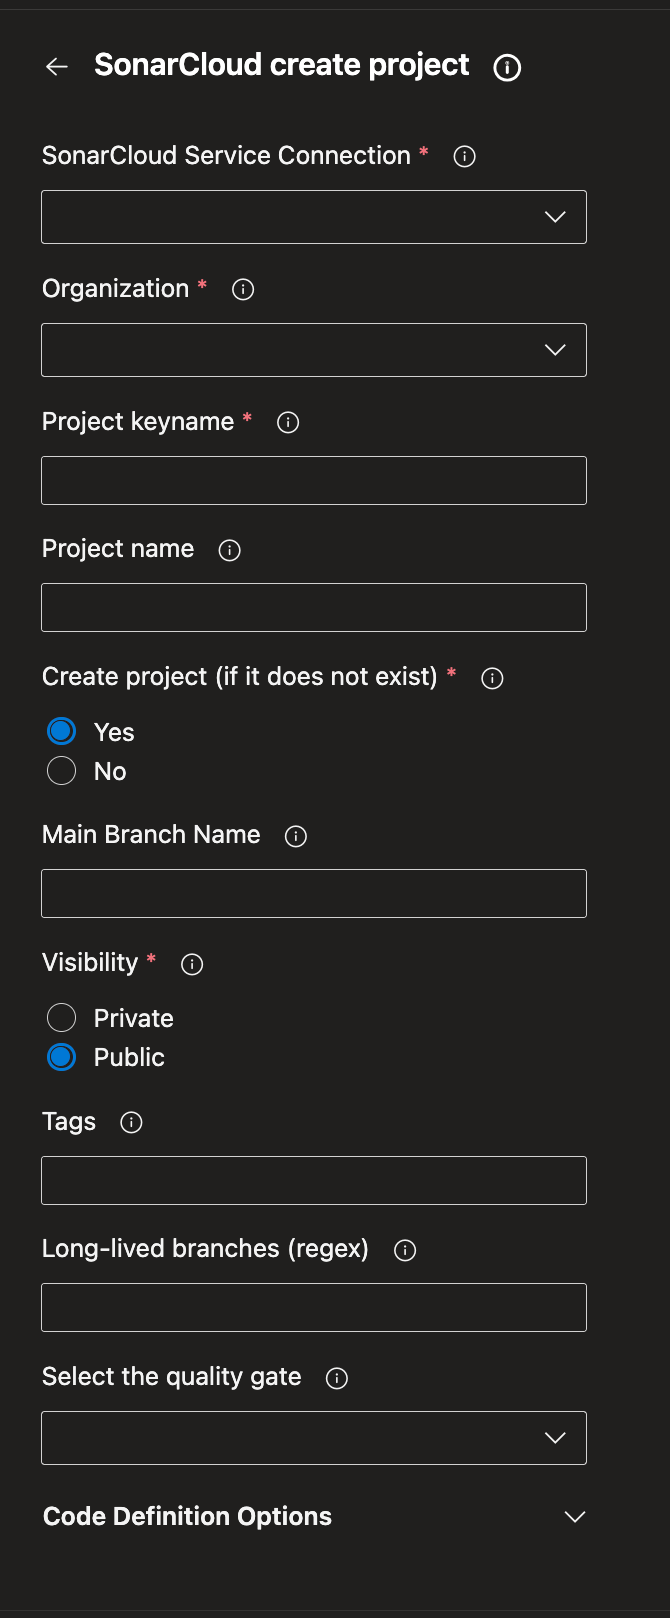670x1618 pixels.
Task: Open Project keyname info tooltip icon
Action: coord(288,423)
